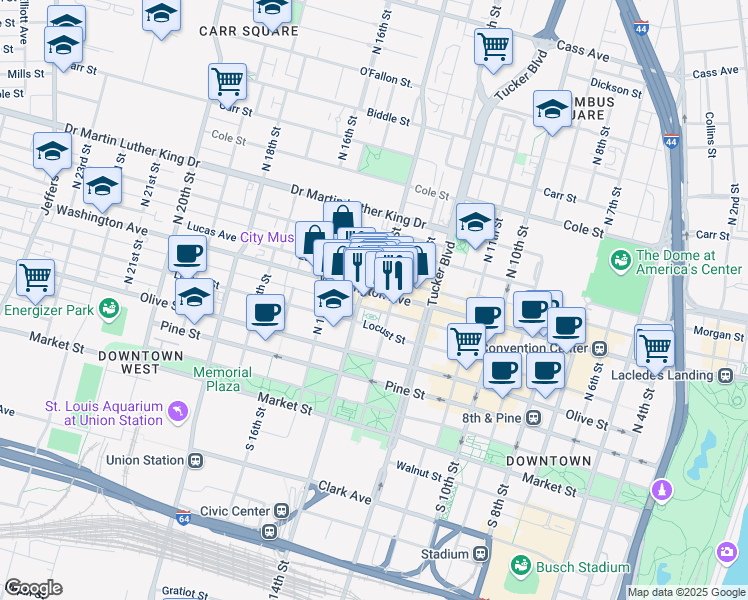Click the N 4th St street label
Screen dimensions: 748x600
pos(644,411)
